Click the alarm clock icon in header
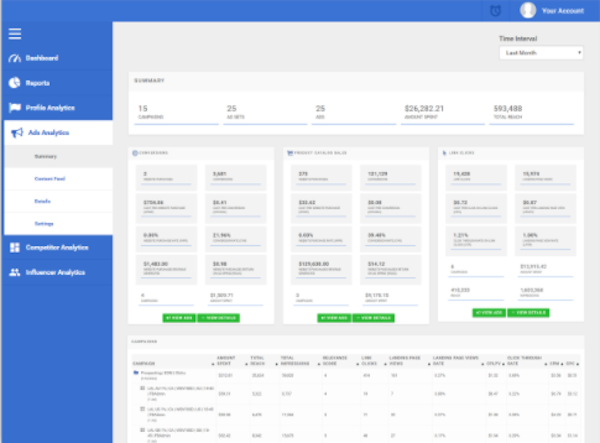600x443 pixels. (497, 11)
